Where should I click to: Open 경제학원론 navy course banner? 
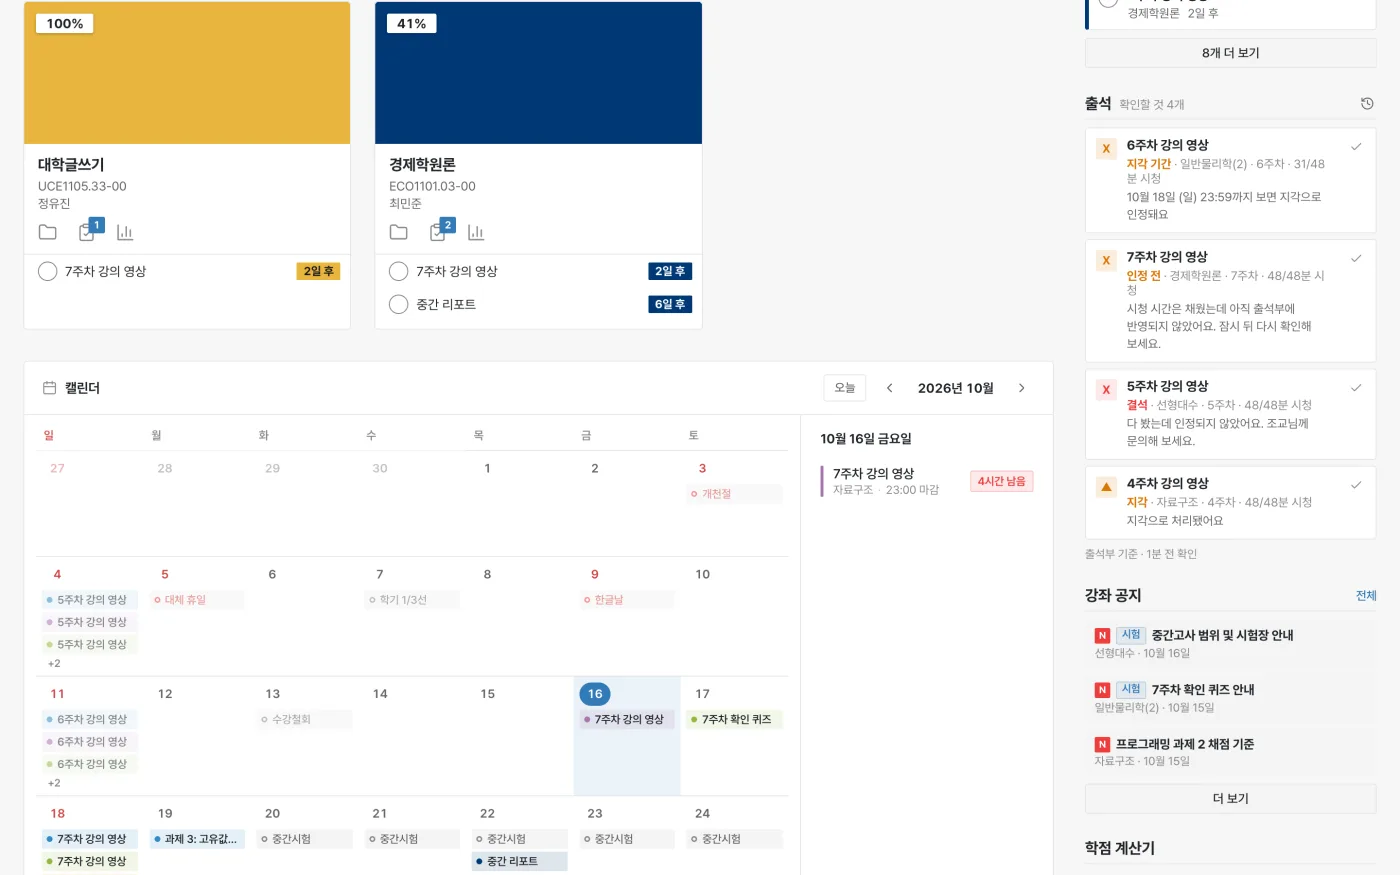(538, 73)
